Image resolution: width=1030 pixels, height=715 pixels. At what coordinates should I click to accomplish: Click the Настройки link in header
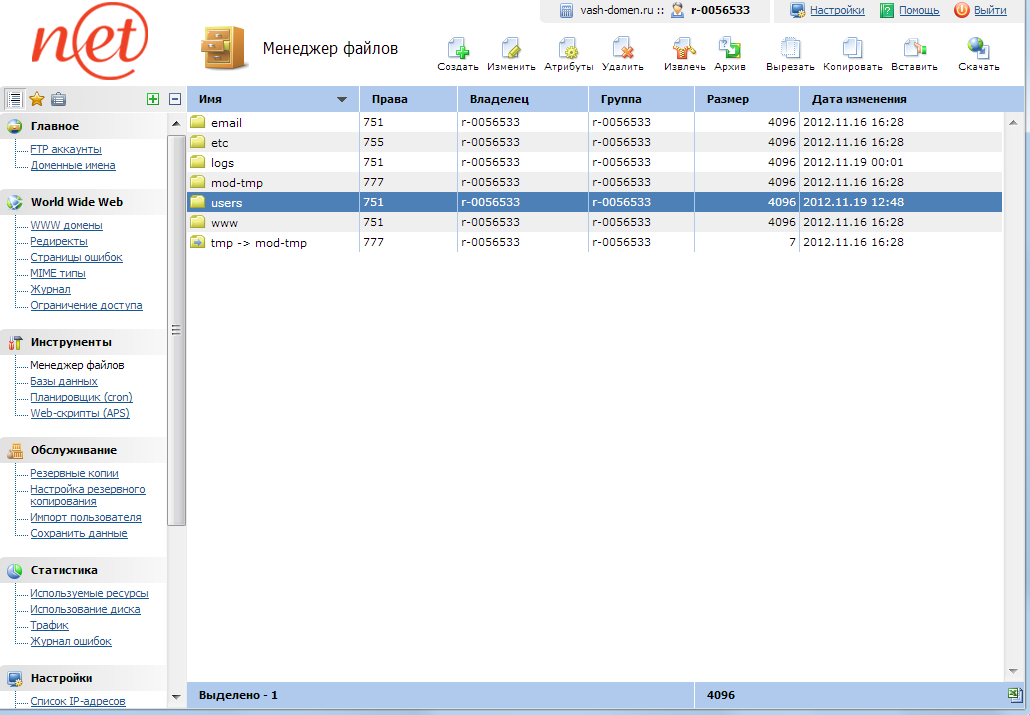pos(837,10)
